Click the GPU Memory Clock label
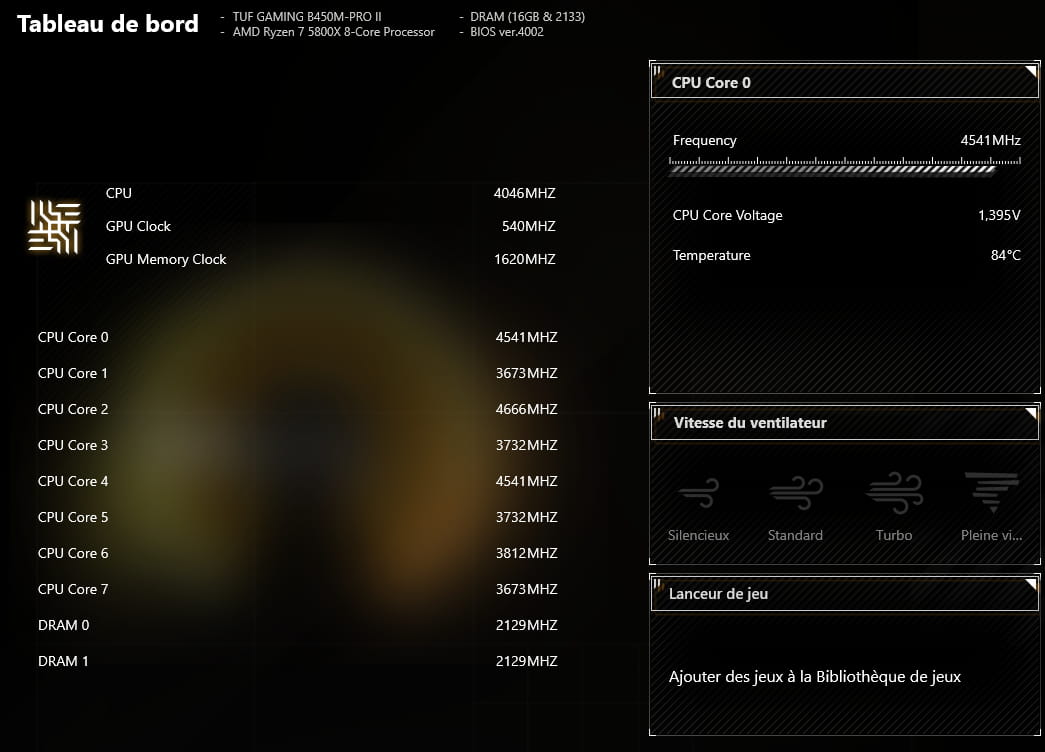 point(166,259)
